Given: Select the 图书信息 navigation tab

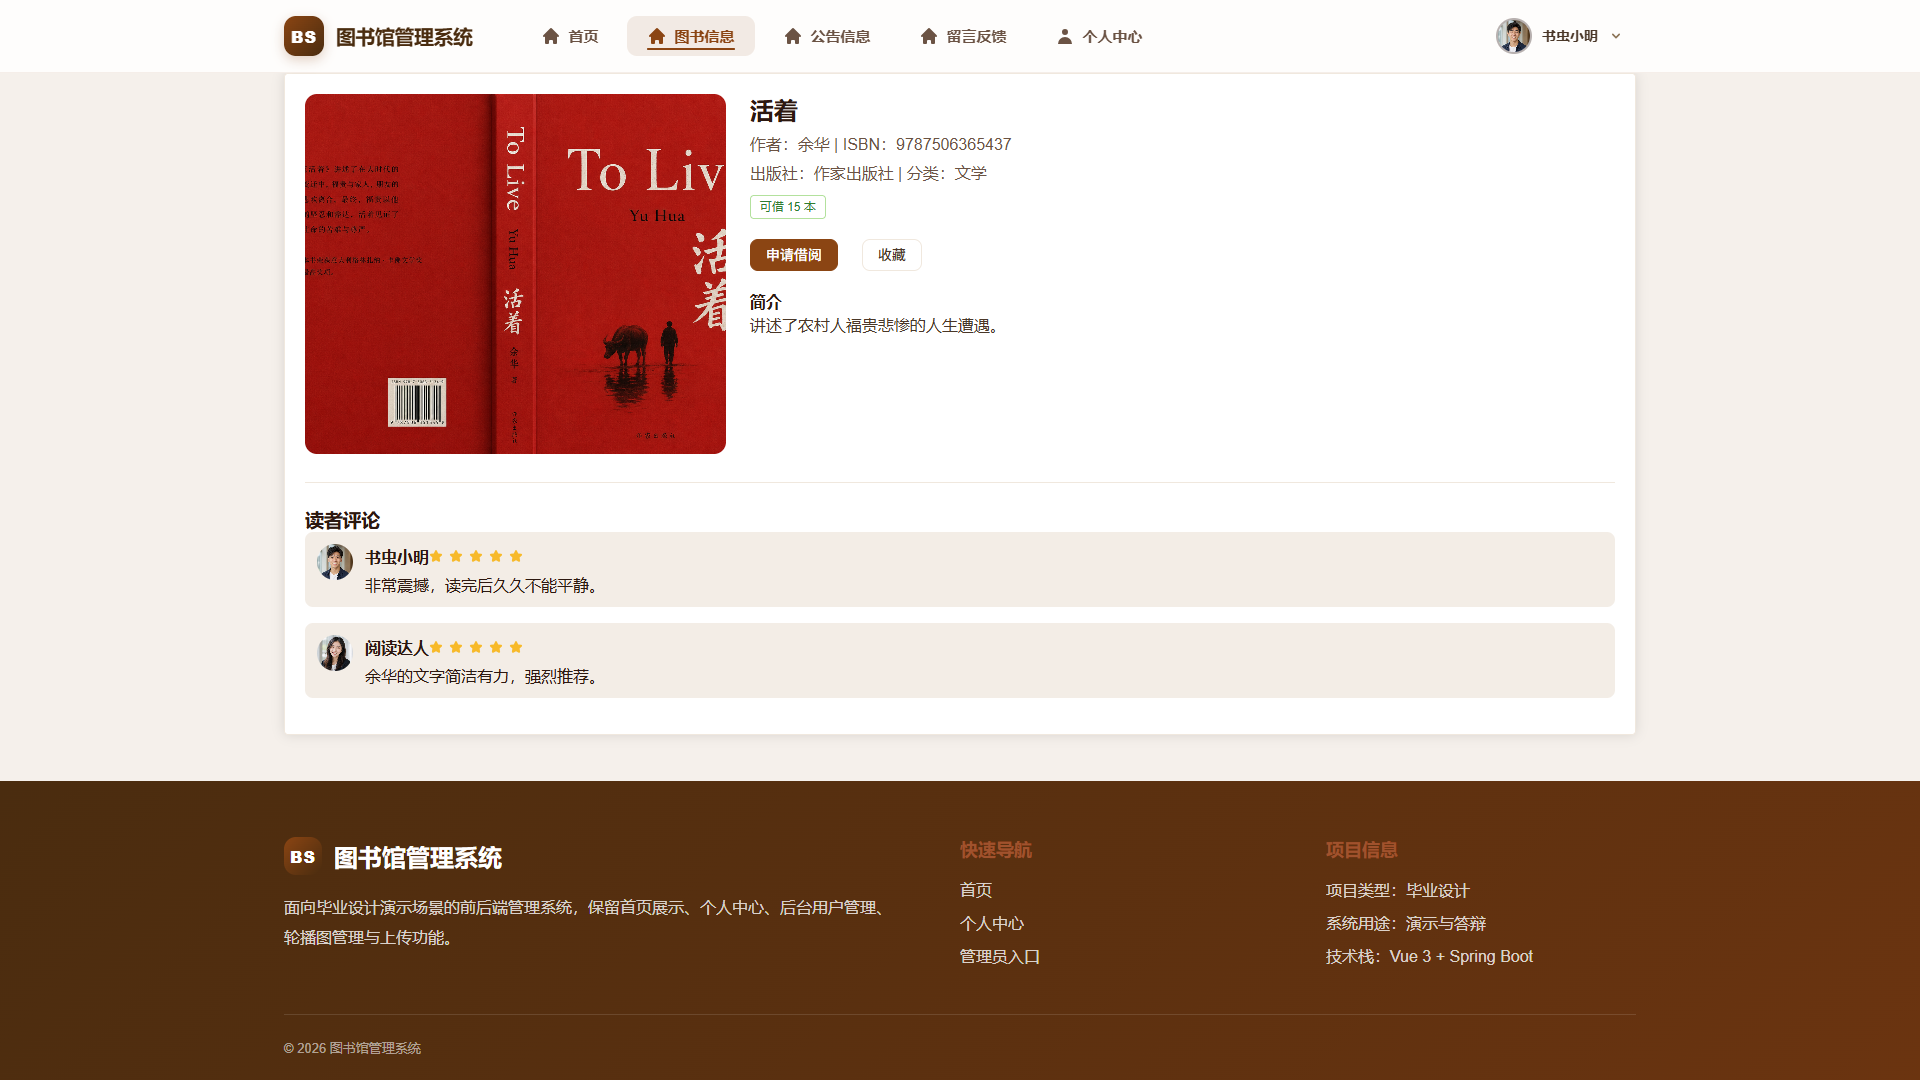Looking at the screenshot, I should pos(691,36).
